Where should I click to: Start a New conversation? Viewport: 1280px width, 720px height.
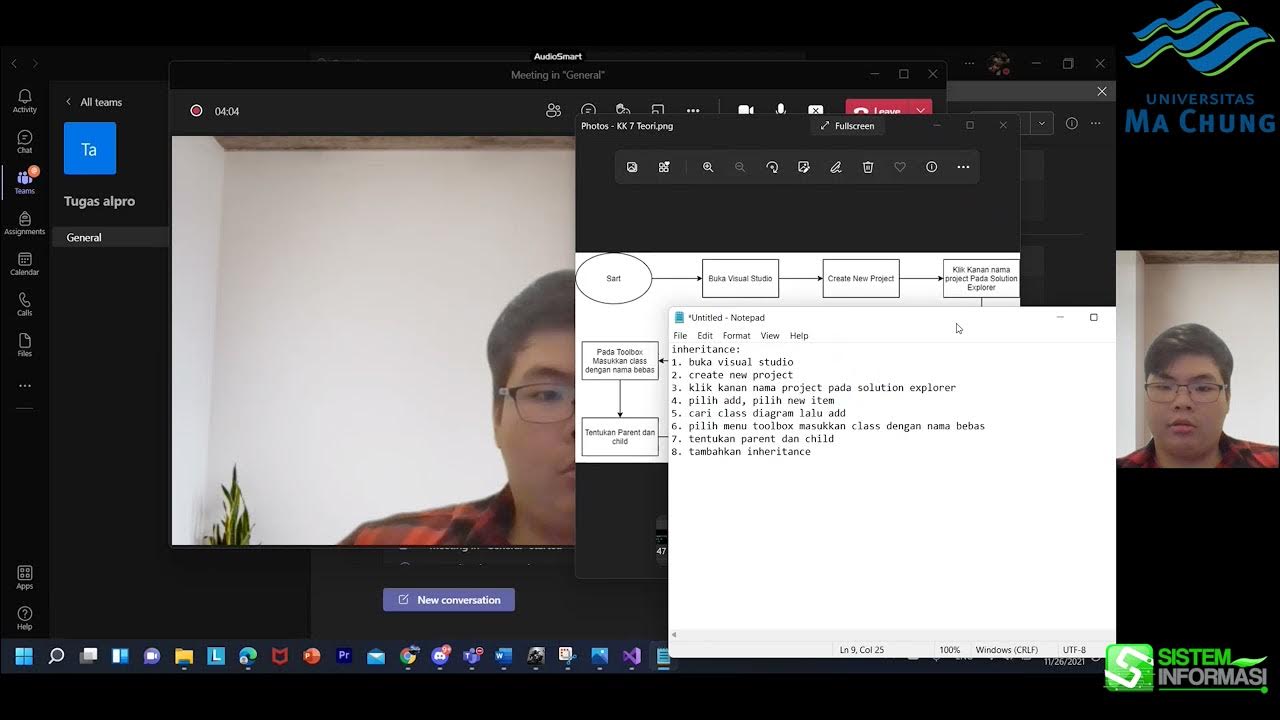[449, 600]
